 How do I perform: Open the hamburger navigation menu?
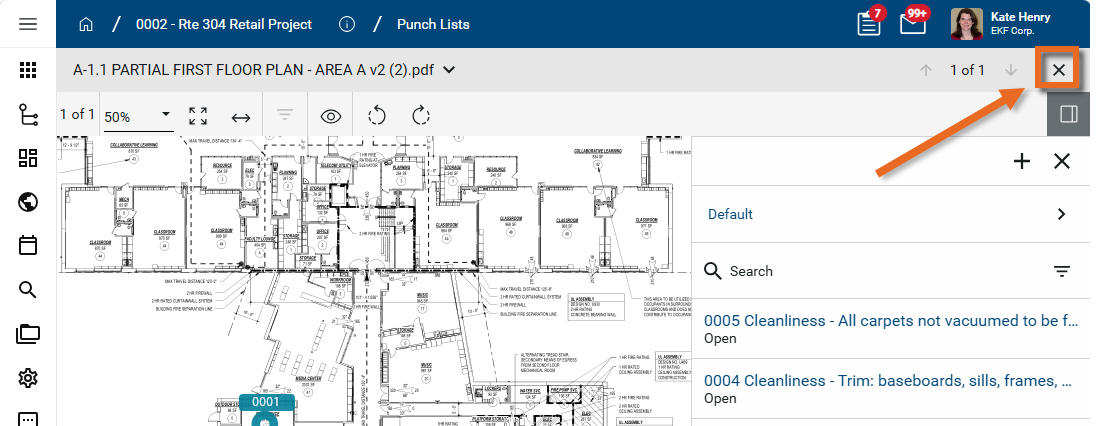click(28, 24)
